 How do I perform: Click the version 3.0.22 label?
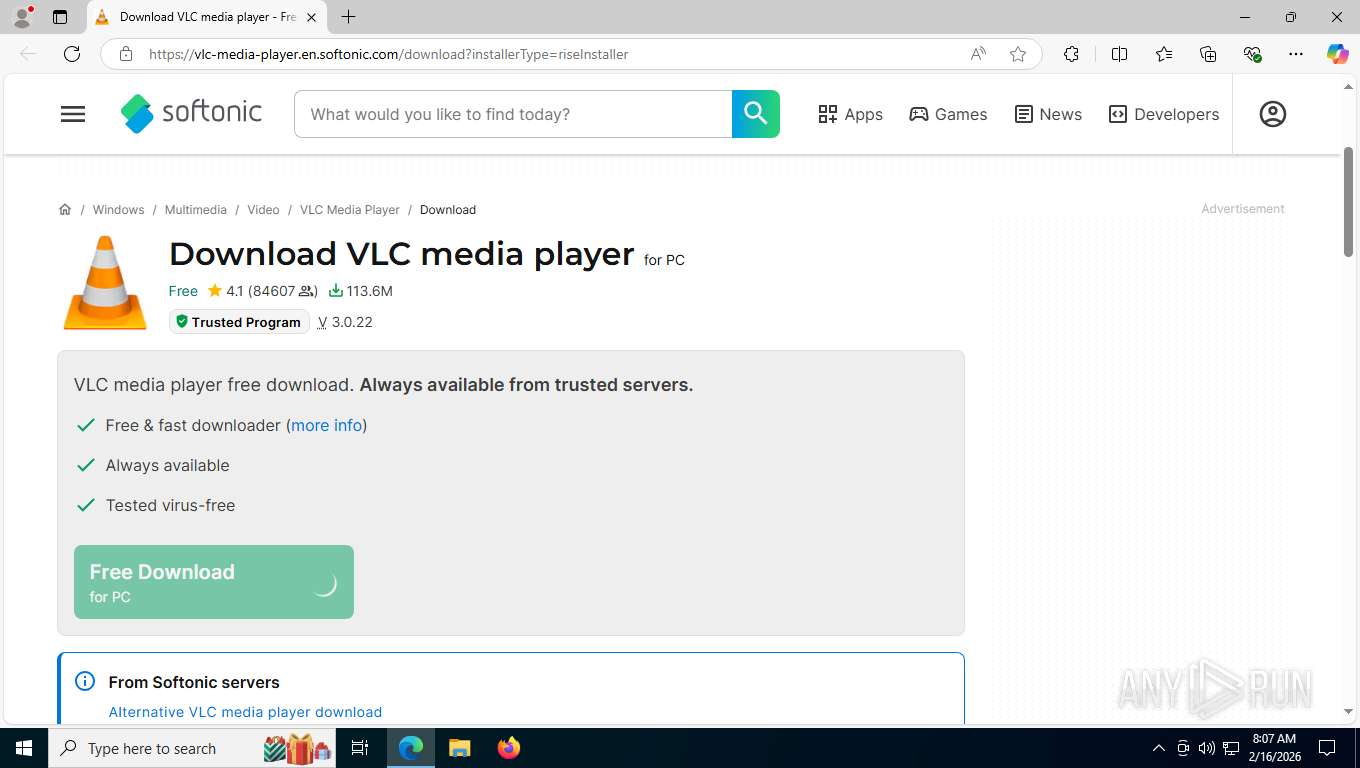(x=345, y=322)
